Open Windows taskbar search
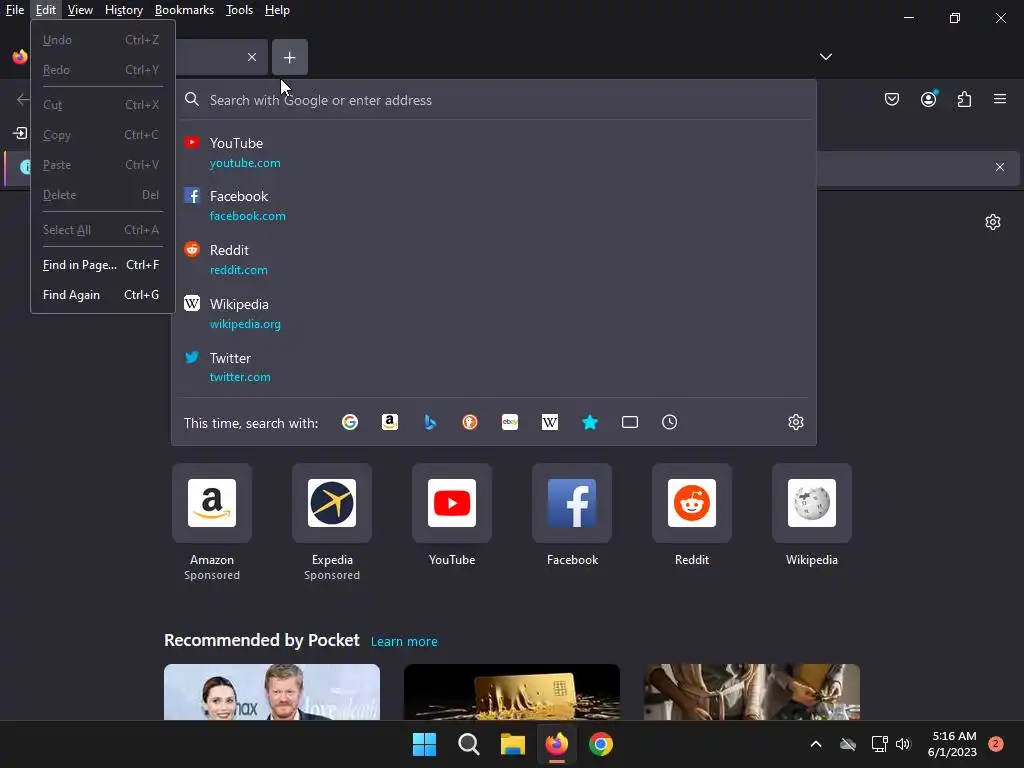 [469, 744]
